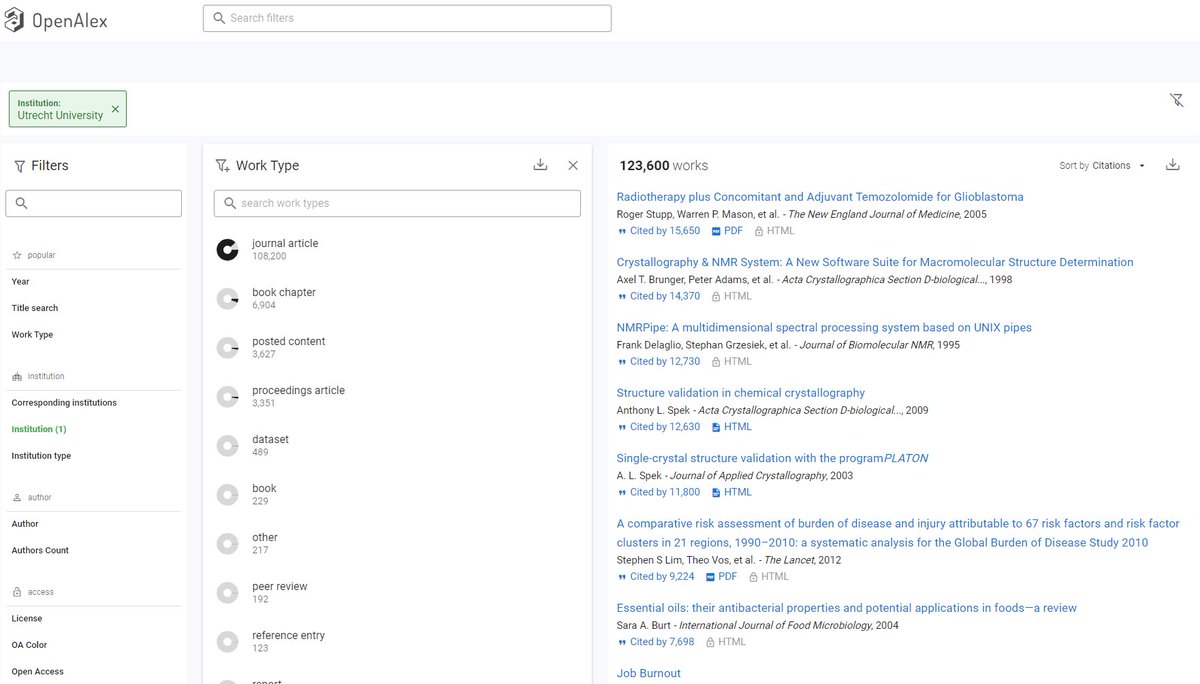1200x684 pixels.
Task: Click the peer review donut icon
Action: click(228, 593)
